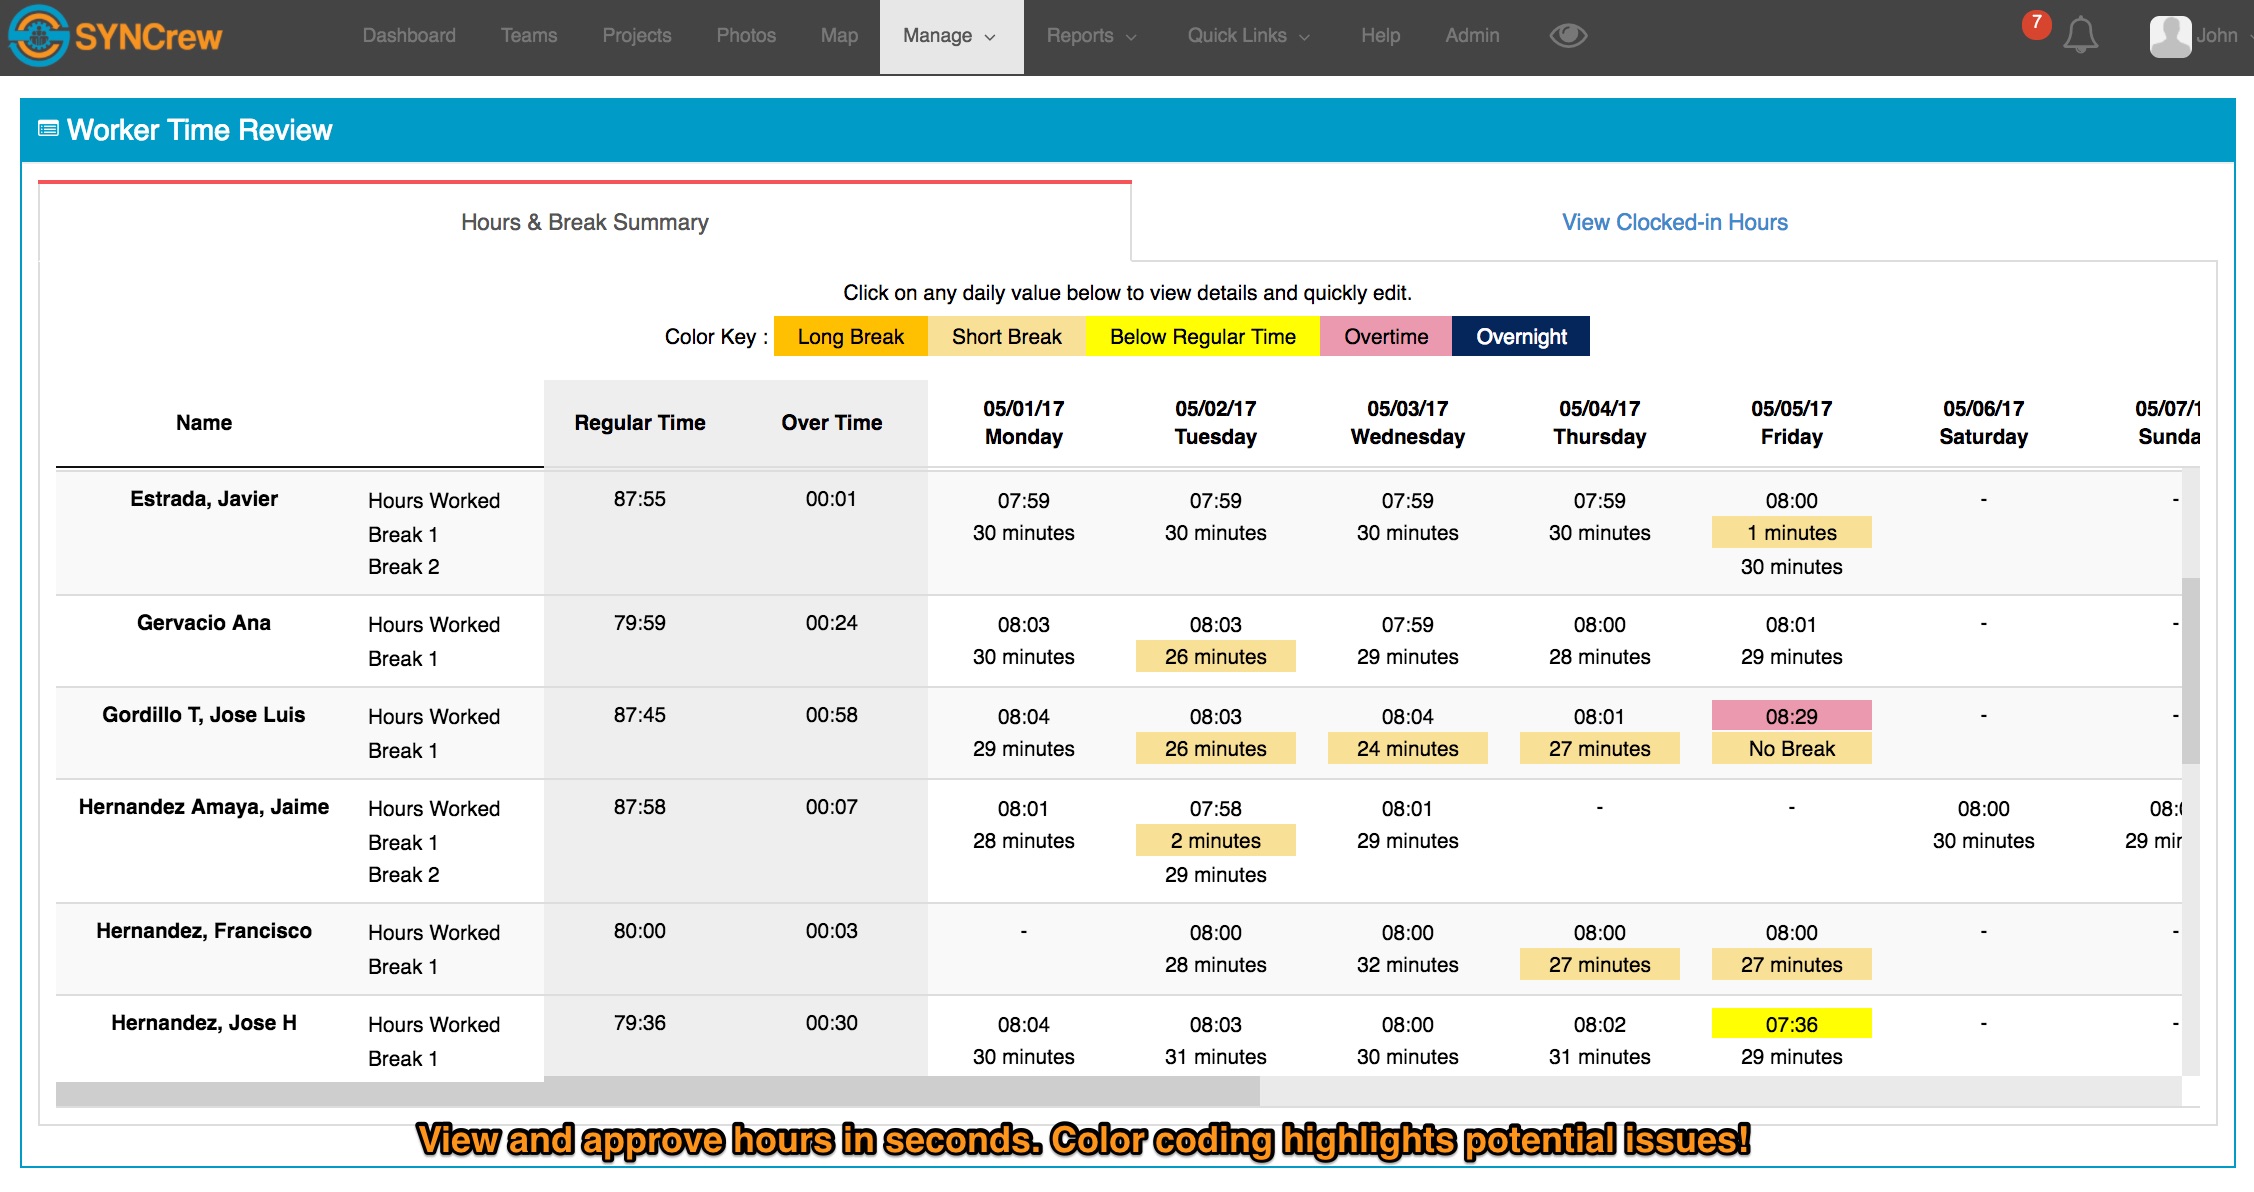This screenshot has width=2254, height=1192.
Task: Click the red notification count badge
Action: pyautogui.click(x=2036, y=23)
